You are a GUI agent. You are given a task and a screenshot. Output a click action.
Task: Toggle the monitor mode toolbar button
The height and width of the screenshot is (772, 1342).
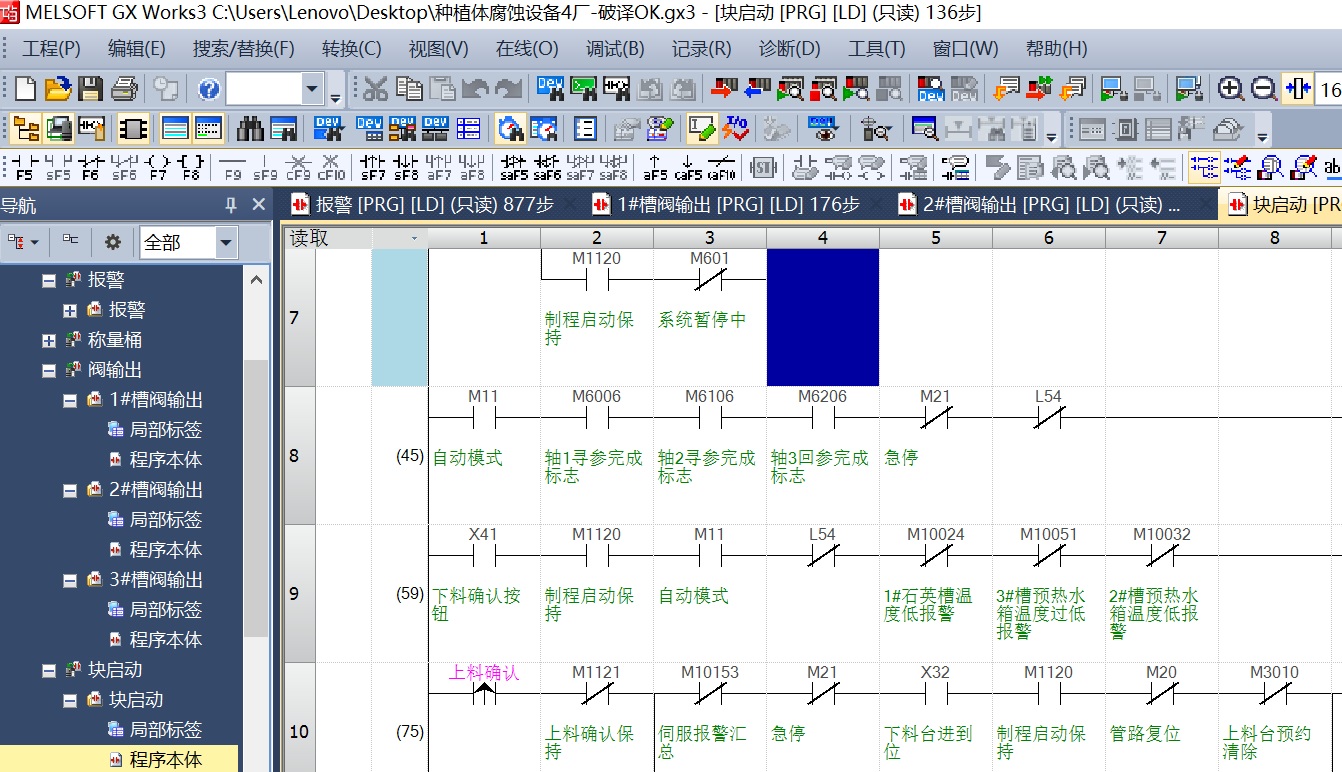coord(511,128)
